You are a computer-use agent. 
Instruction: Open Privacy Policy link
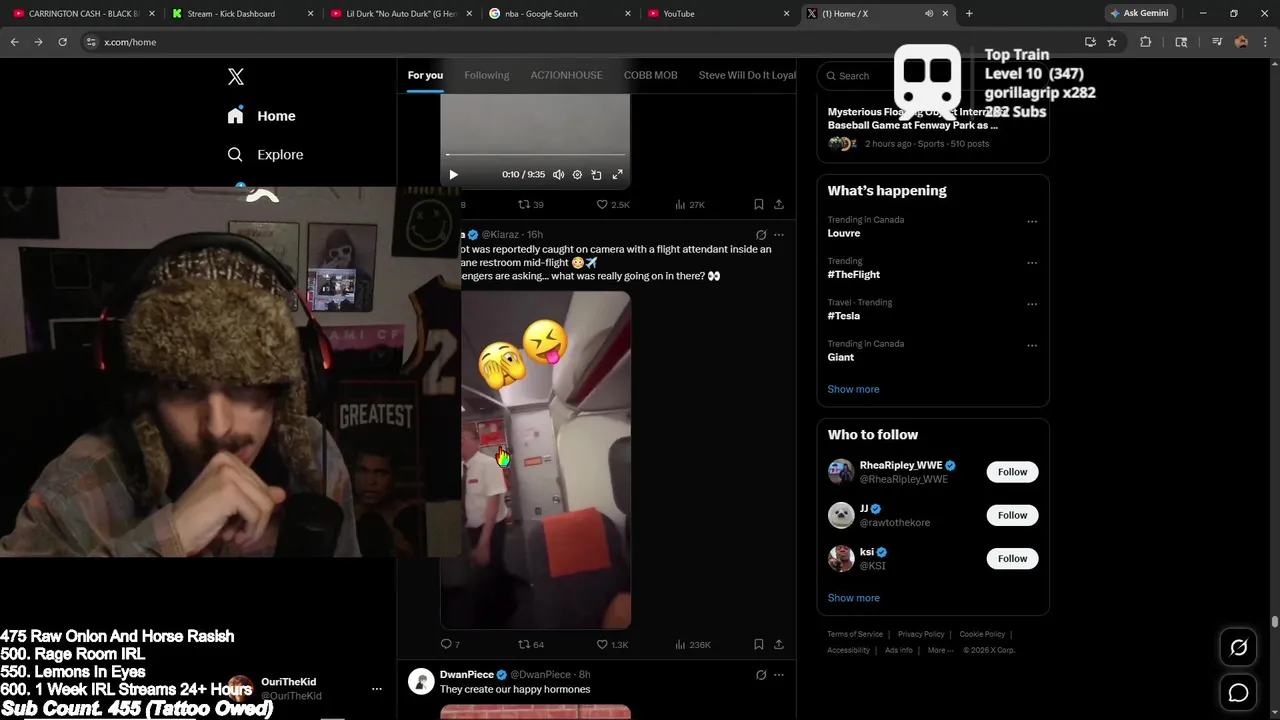coord(921,634)
